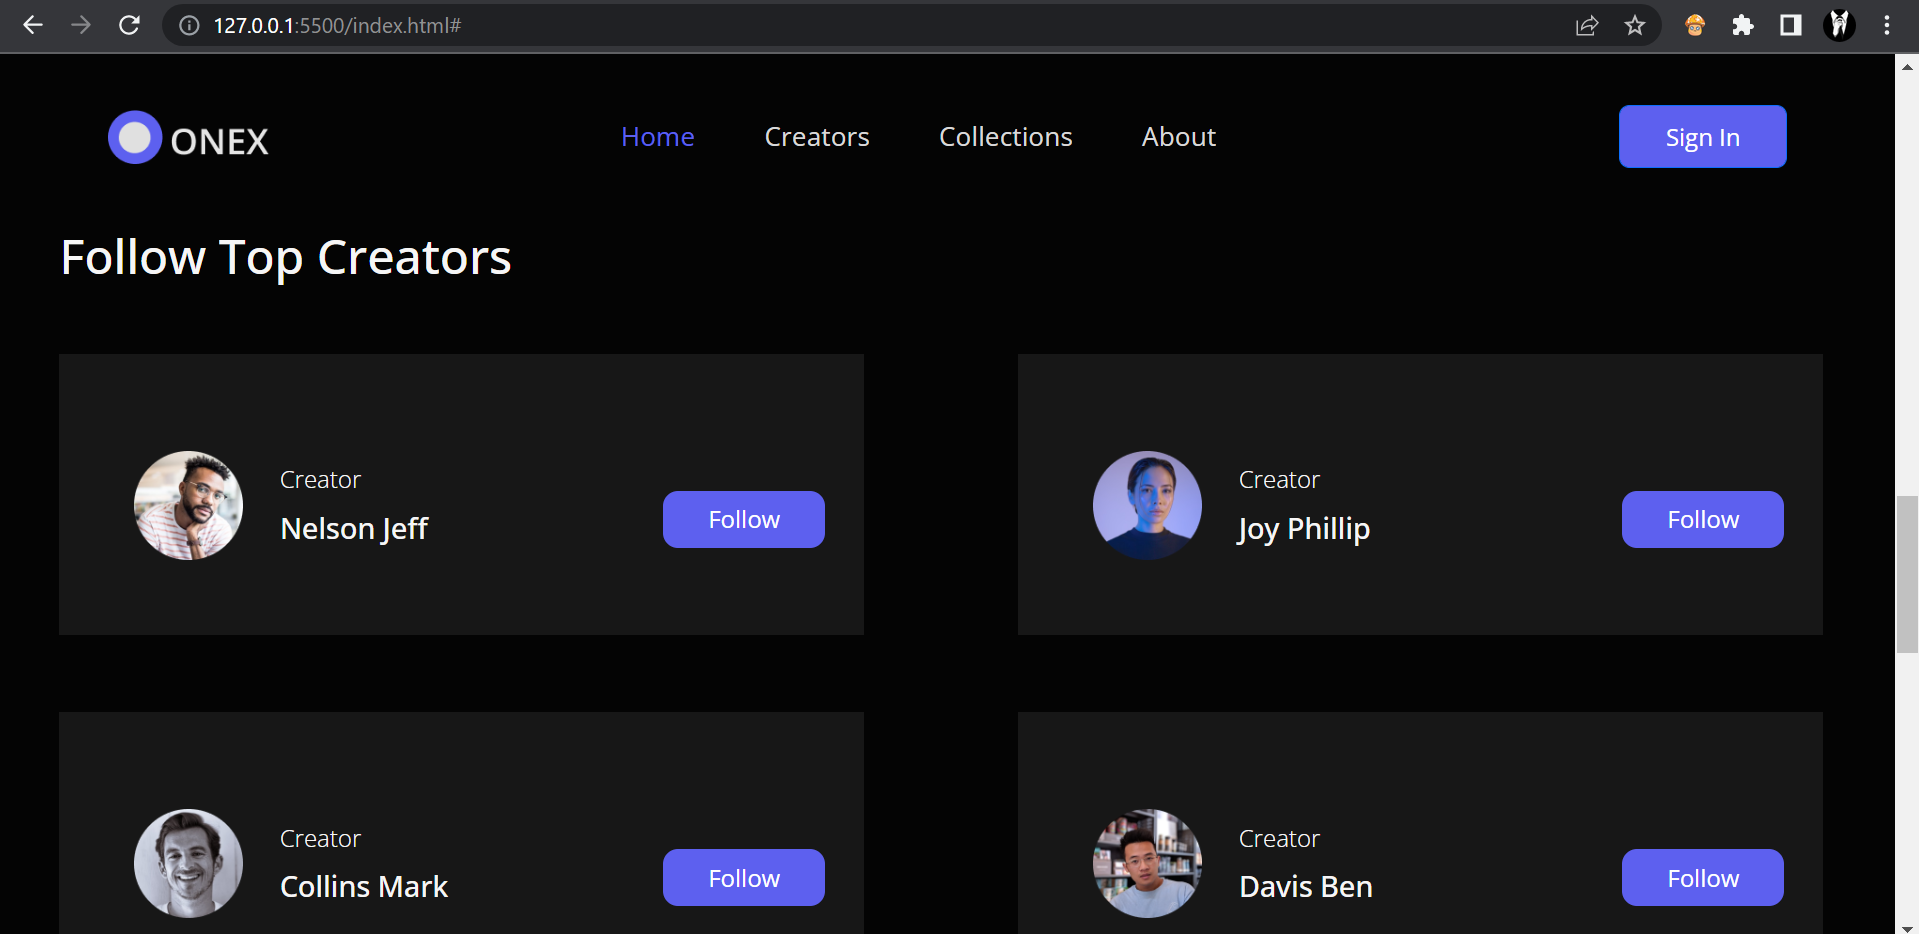This screenshot has height=934, width=1919.
Task: Click Collins Mark's profile picture
Action: click(187, 863)
